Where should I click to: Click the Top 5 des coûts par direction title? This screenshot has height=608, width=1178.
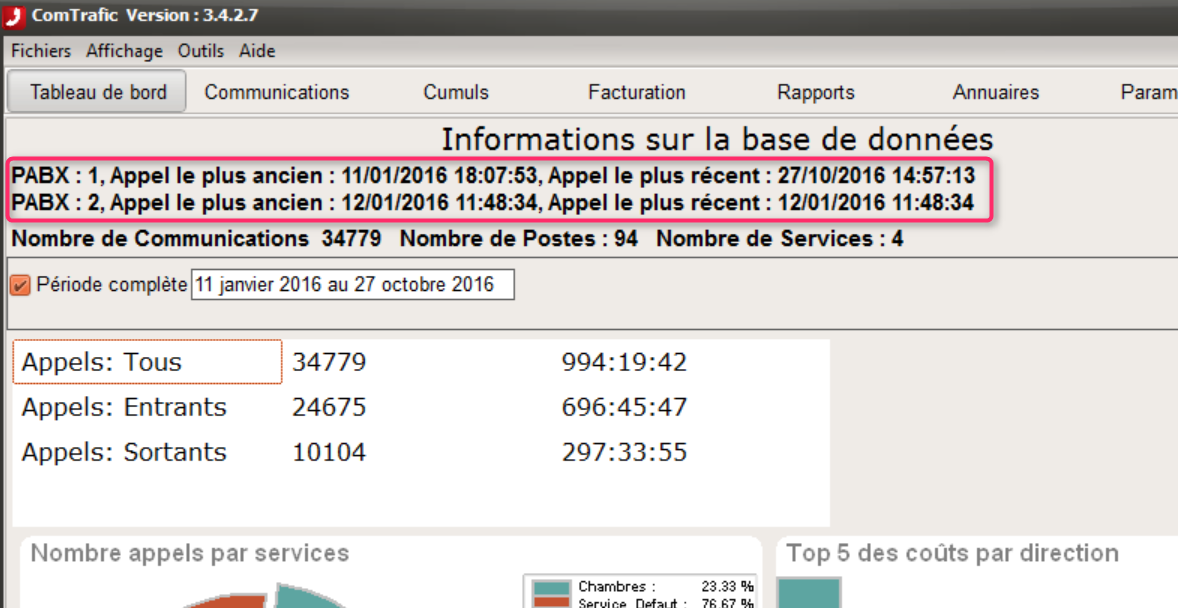[x=952, y=553]
